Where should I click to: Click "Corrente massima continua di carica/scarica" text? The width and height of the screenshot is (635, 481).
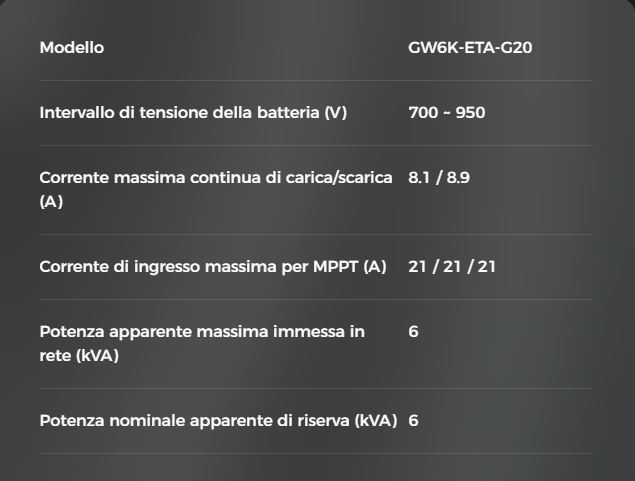[215, 178]
